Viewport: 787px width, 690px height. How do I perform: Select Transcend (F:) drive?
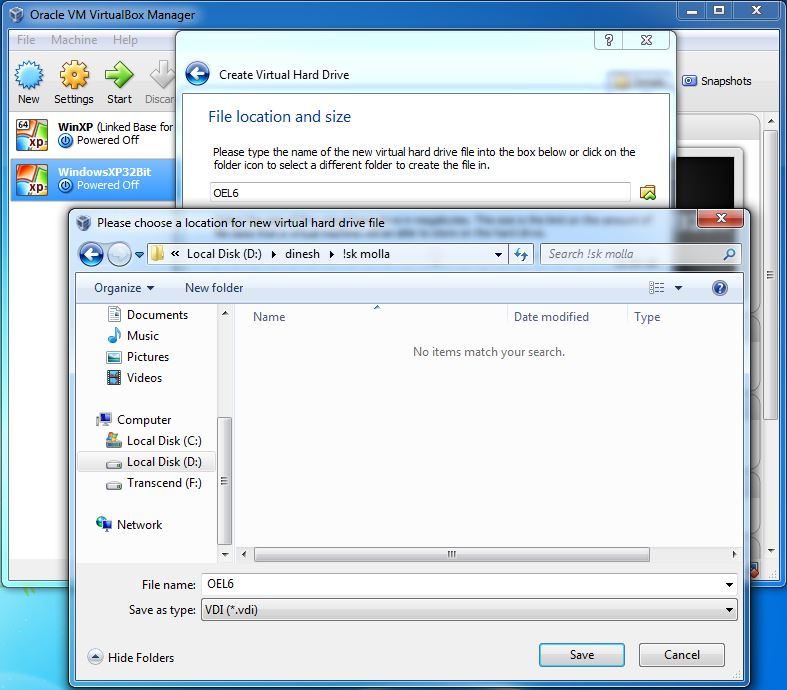click(x=154, y=483)
